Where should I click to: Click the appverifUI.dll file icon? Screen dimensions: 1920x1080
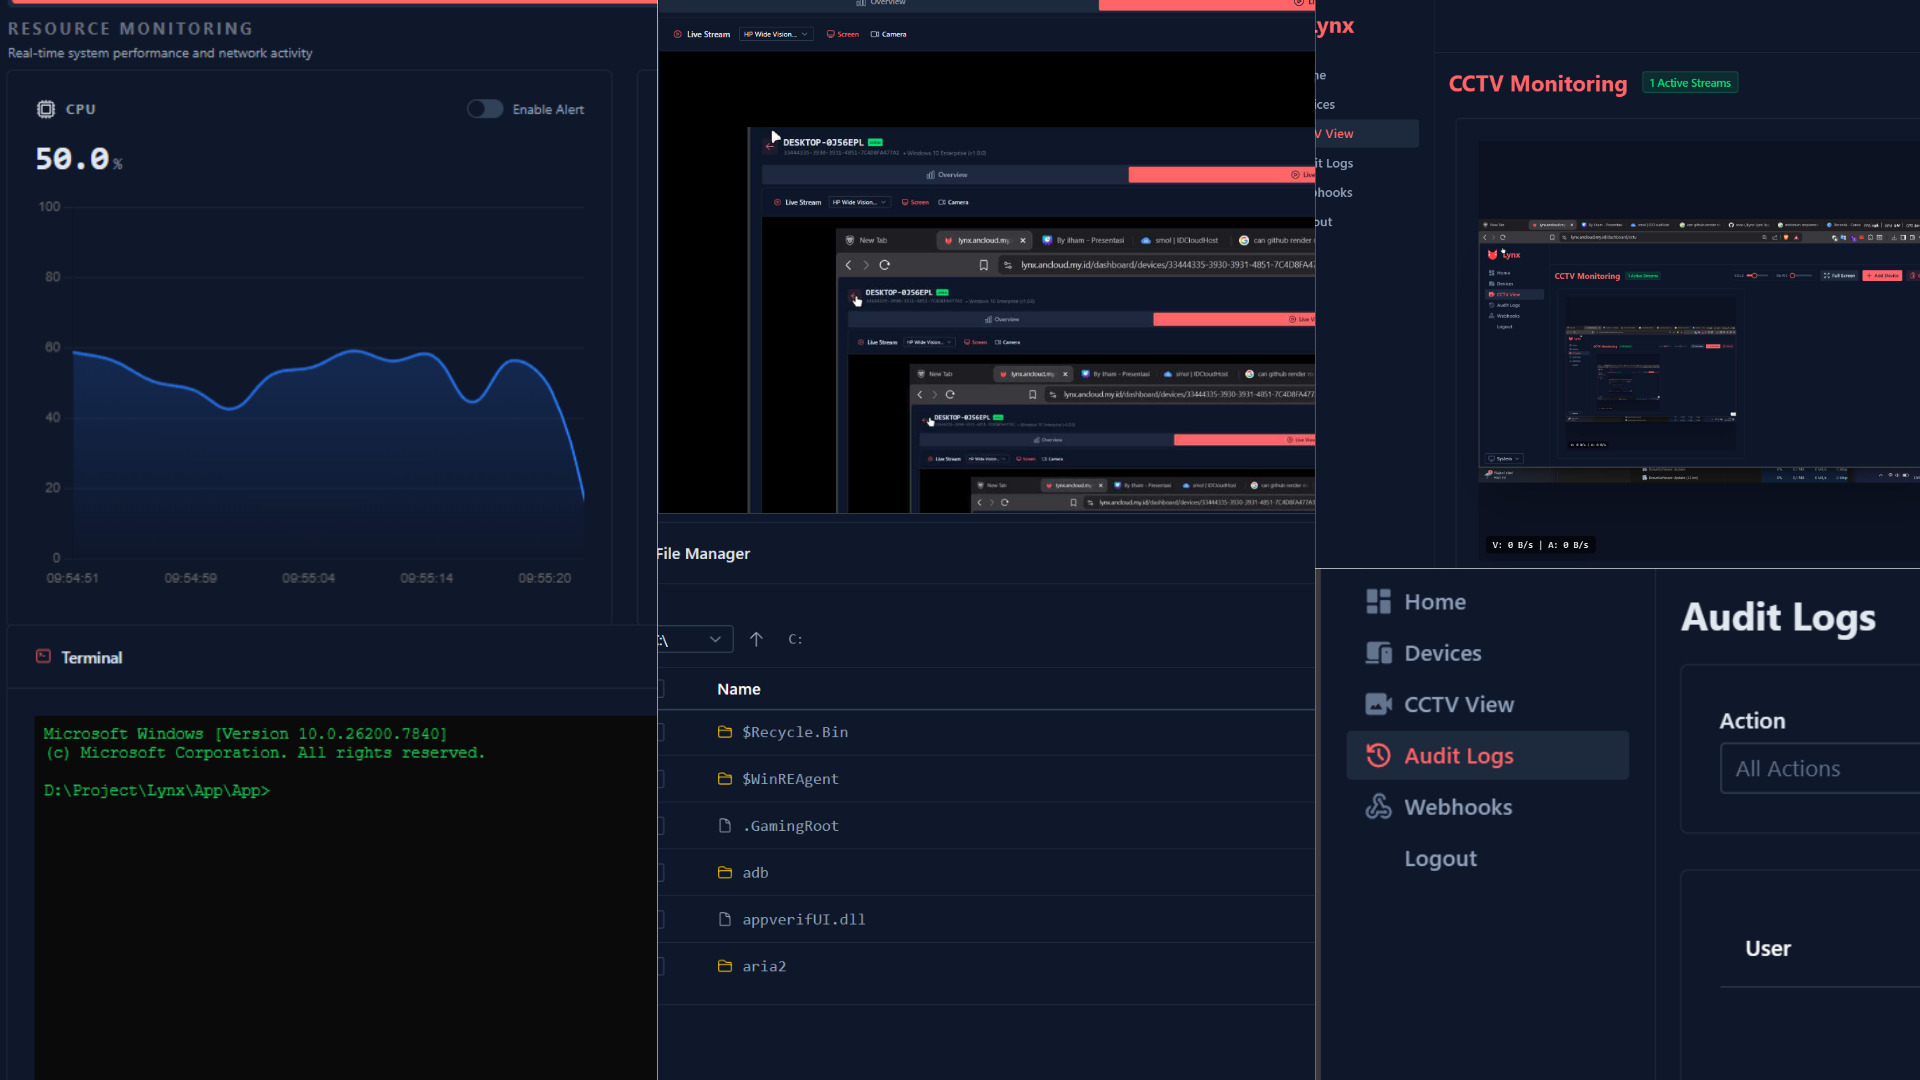click(725, 919)
